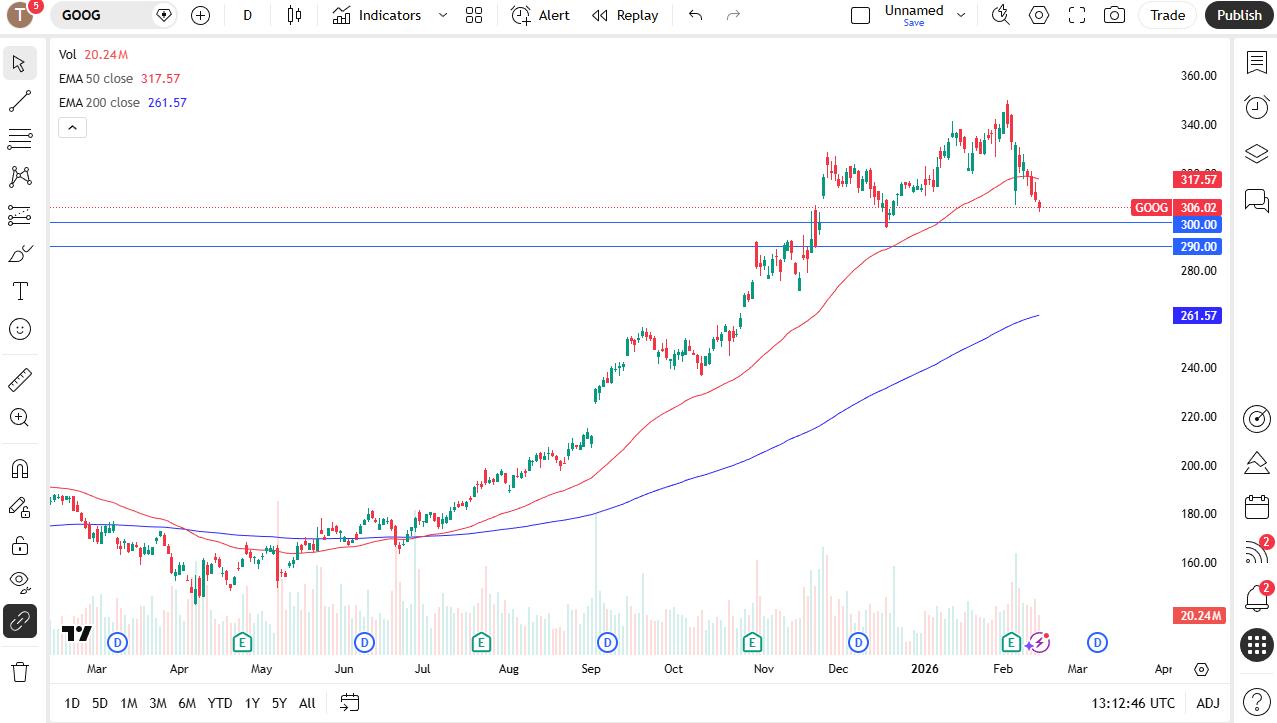Open the calendar panel
This screenshot has height=723, width=1277.
click(1257, 507)
